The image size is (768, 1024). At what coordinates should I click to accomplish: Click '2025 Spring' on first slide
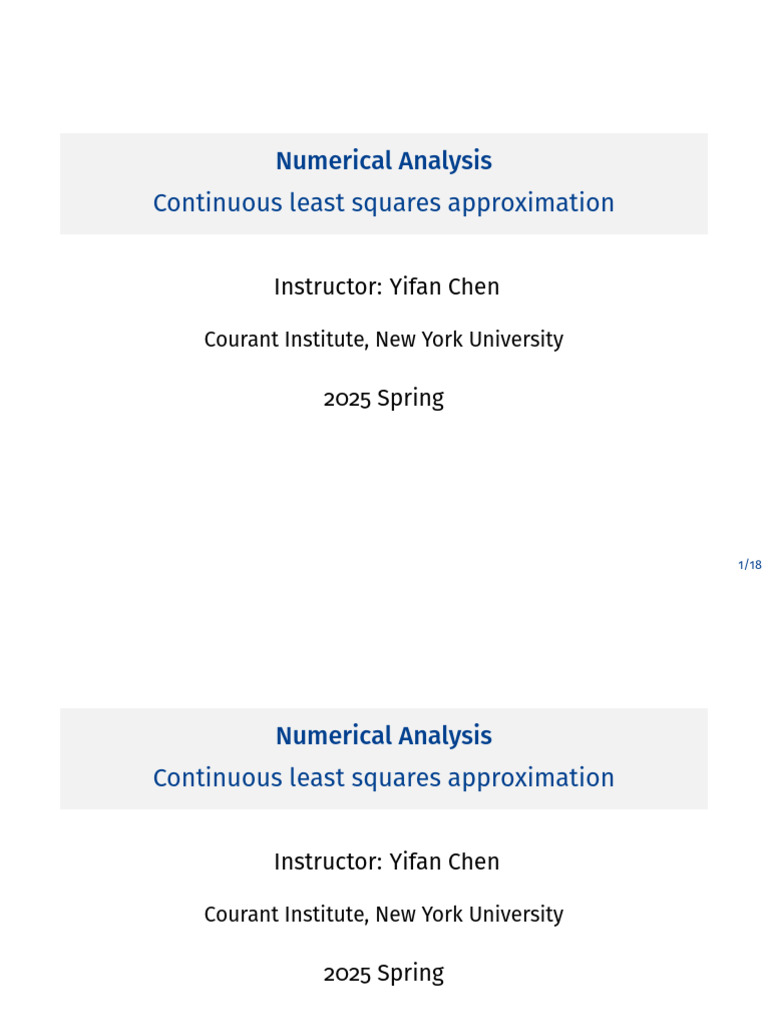(x=384, y=398)
